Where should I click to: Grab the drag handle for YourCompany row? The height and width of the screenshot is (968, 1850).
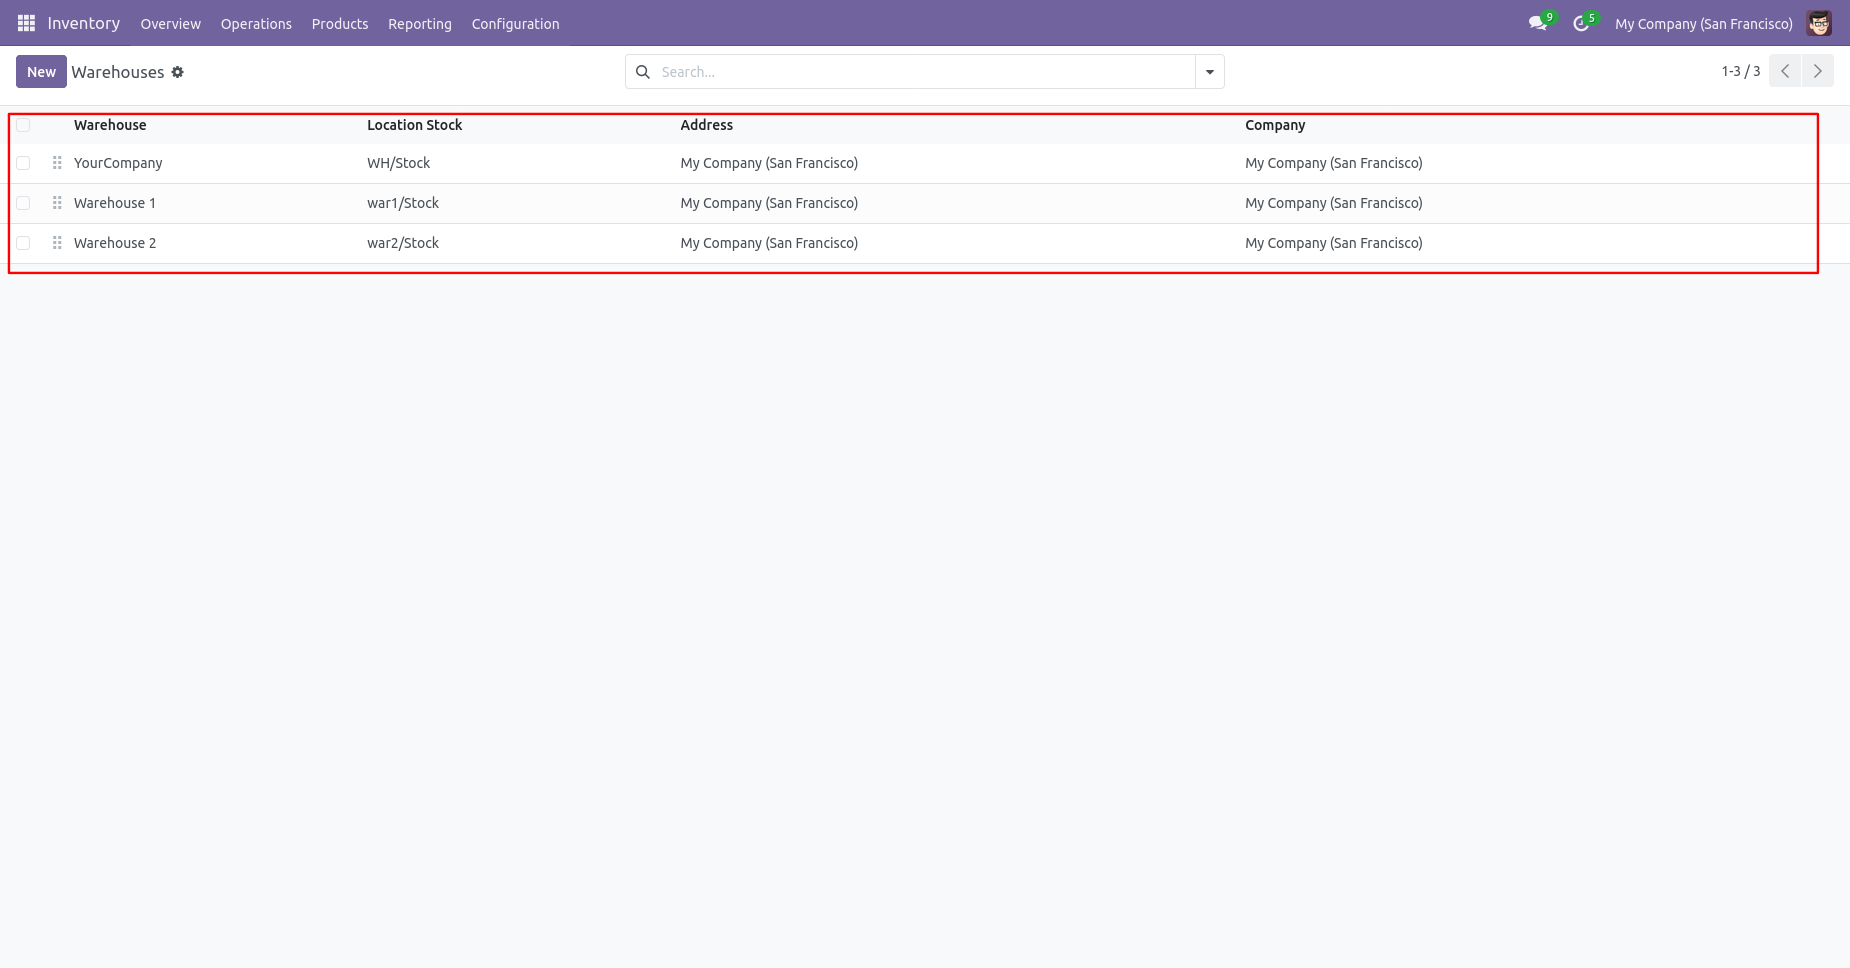pyautogui.click(x=57, y=163)
